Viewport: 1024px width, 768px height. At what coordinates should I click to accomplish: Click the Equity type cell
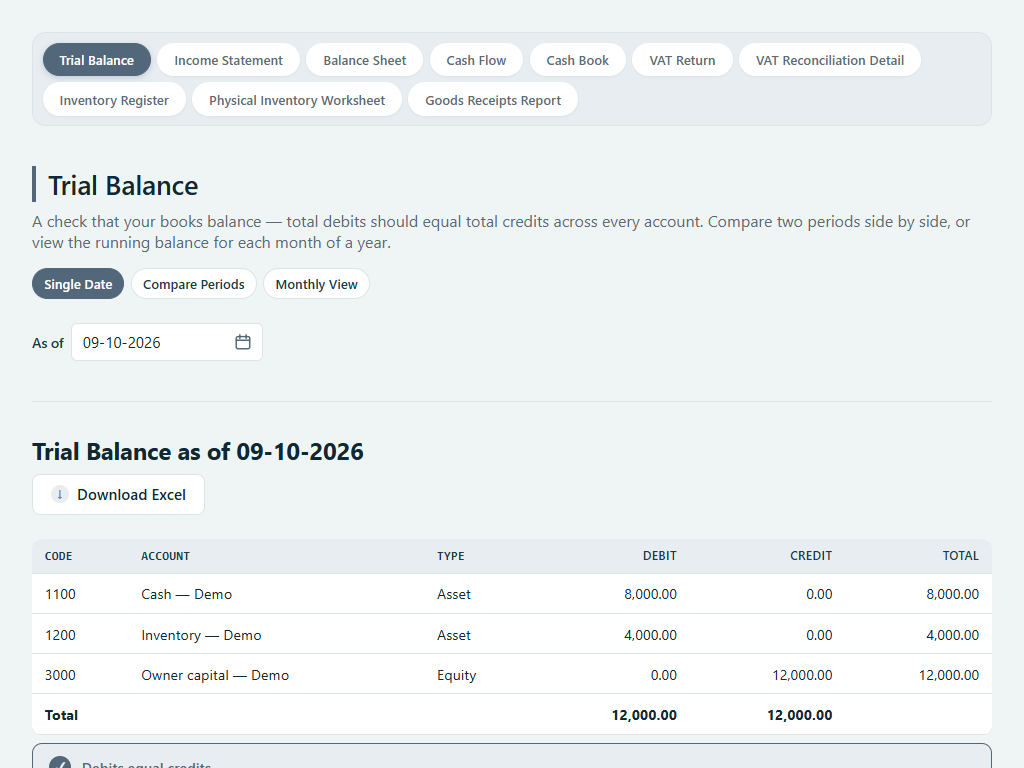click(x=456, y=675)
